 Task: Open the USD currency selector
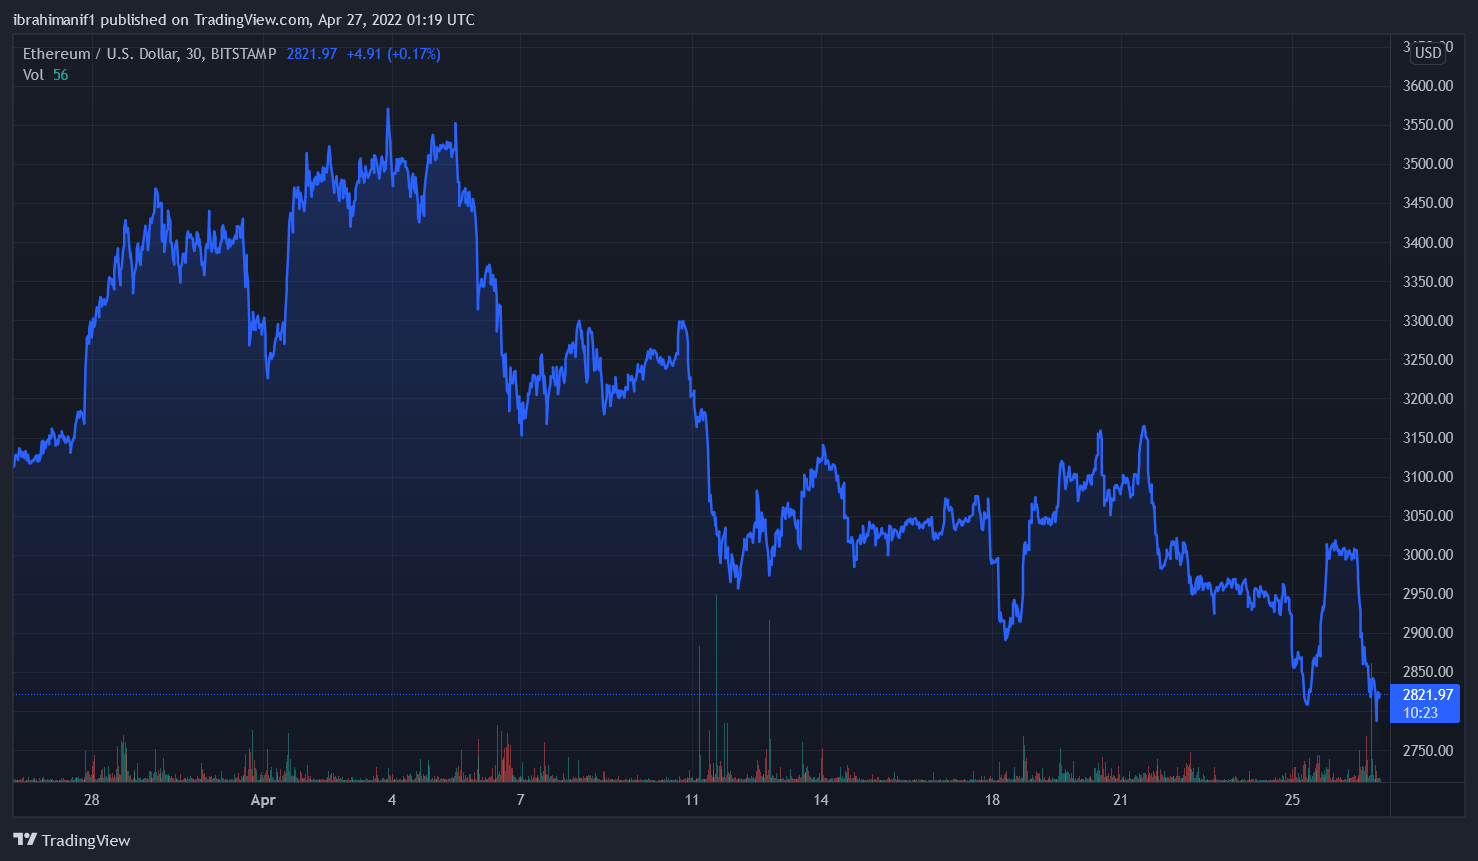pos(1428,52)
